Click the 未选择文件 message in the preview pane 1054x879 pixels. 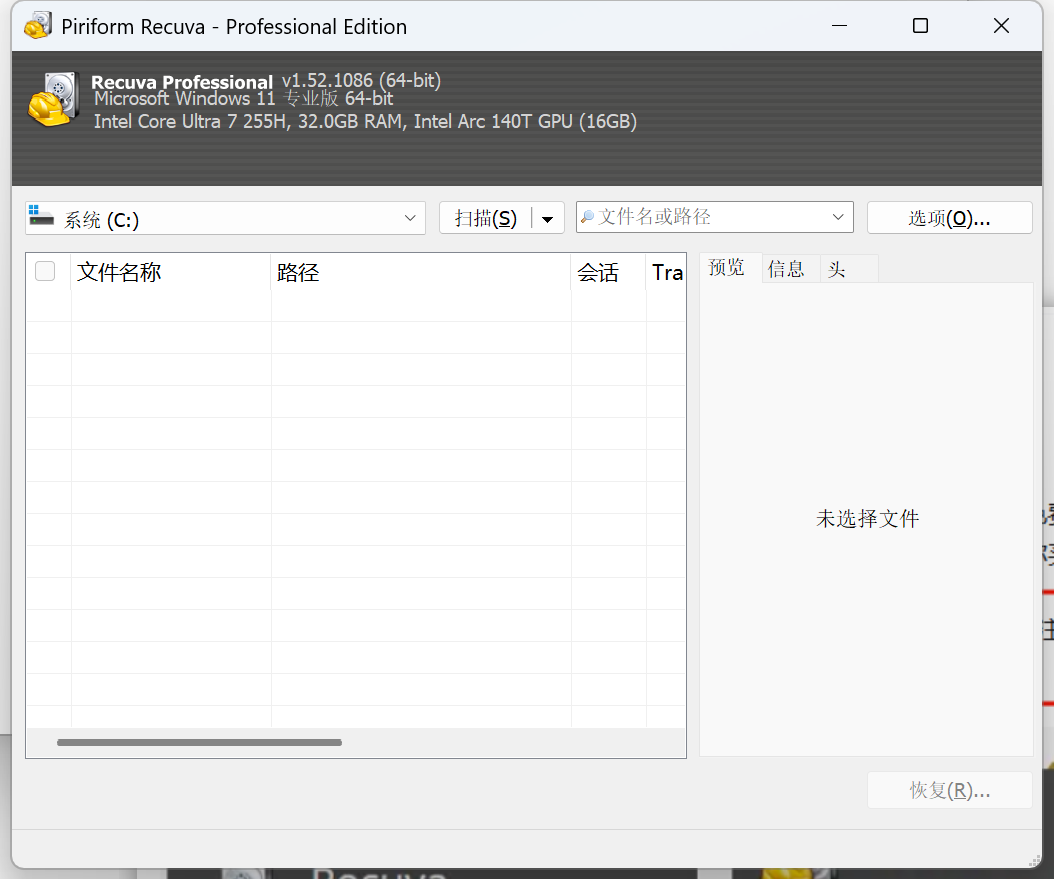coord(867,519)
